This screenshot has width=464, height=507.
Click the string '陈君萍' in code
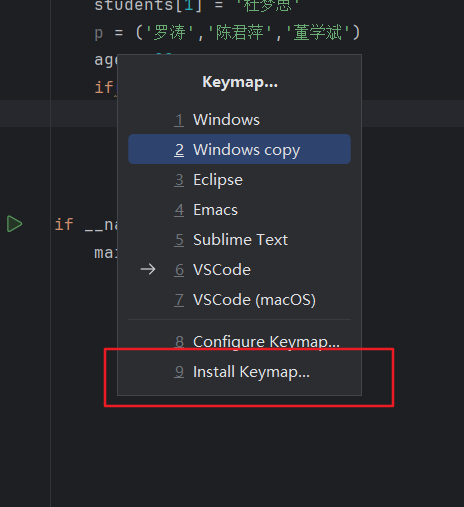[x=240, y=33]
